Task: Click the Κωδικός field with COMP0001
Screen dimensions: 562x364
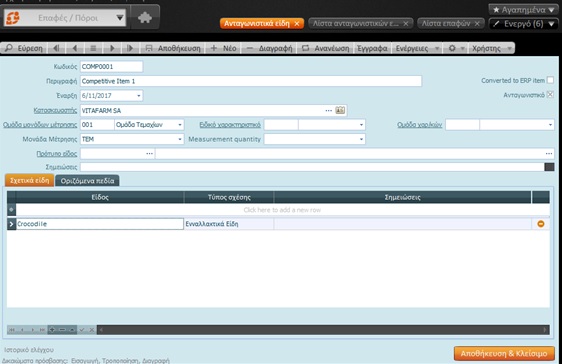Action: click(111, 67)
